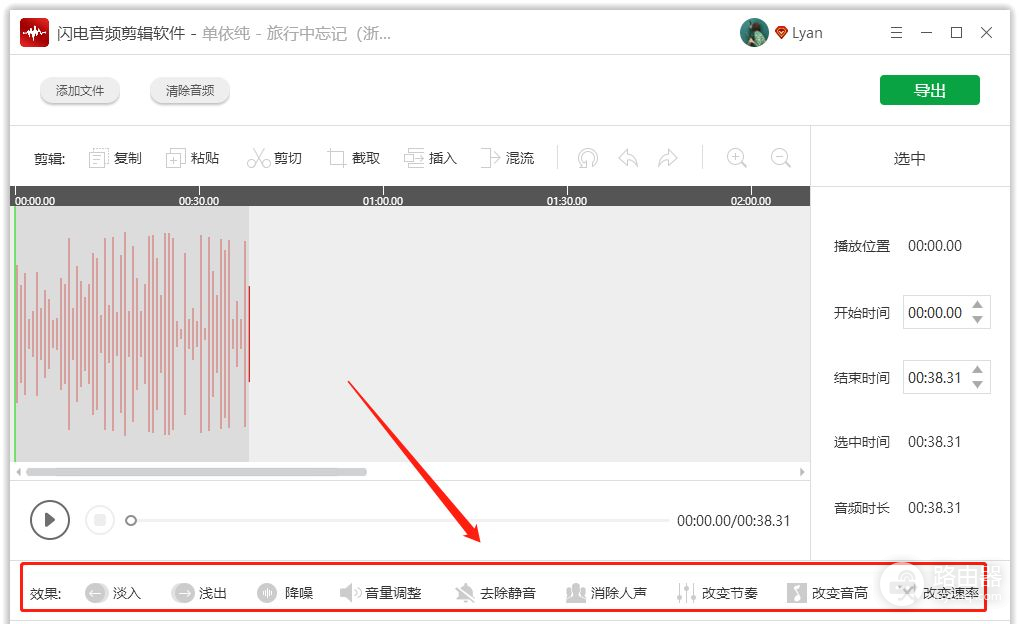Viewport: 1020px width, 624px height.
Task: Click Clear Audio (清除音频) button
Action: (189, 90)
